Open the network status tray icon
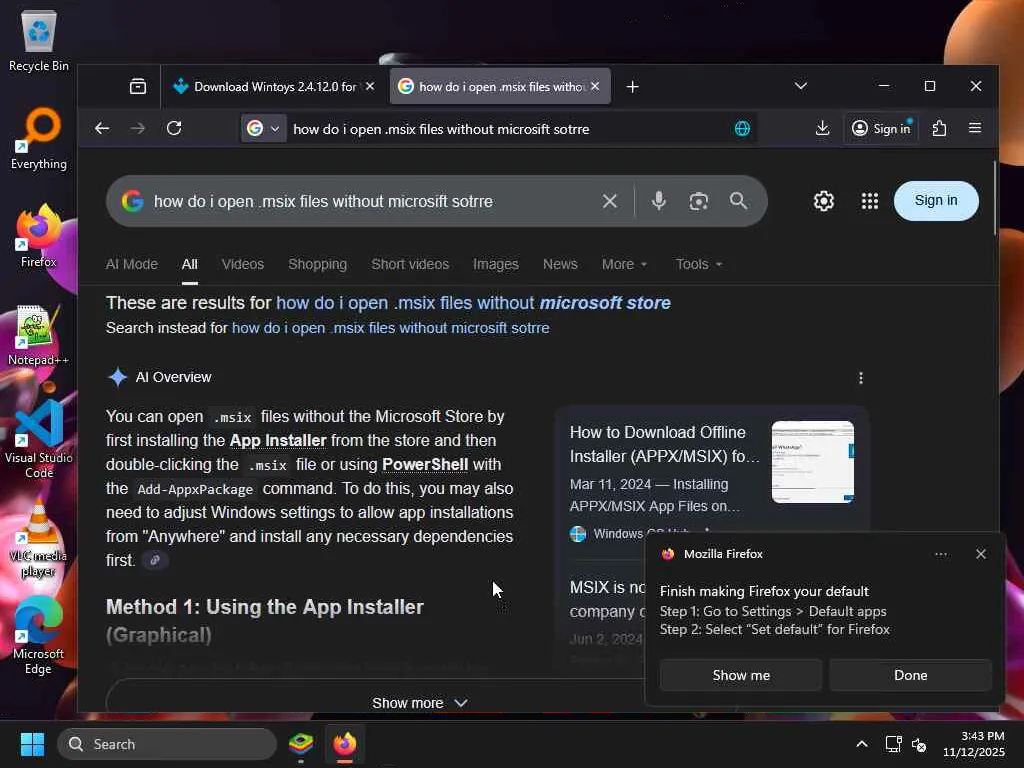1024x768 pixels. (893, 744)
